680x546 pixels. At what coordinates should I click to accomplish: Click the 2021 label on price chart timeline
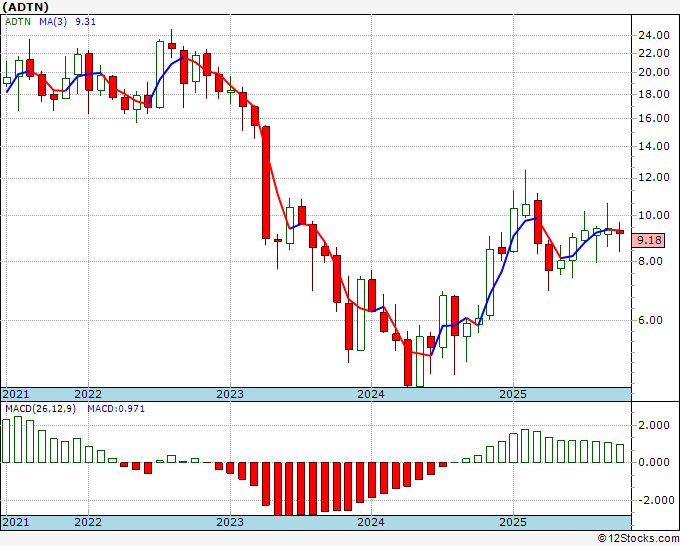point(16,394)
